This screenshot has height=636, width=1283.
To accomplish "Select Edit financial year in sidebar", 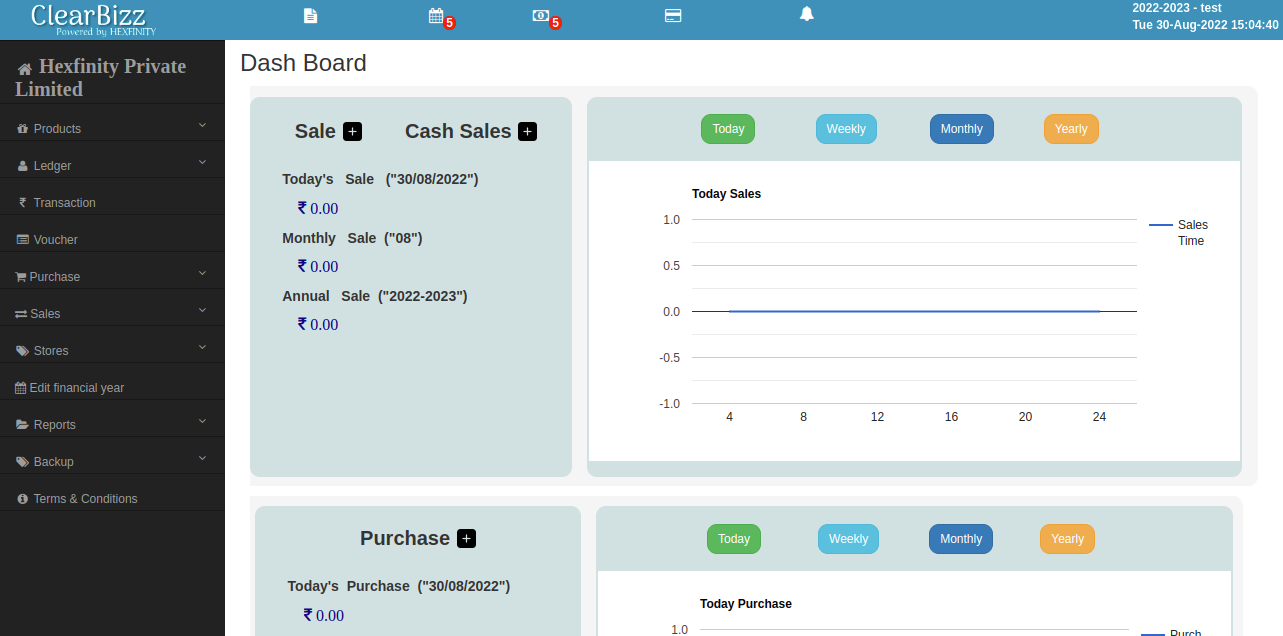I will (76, 388).
